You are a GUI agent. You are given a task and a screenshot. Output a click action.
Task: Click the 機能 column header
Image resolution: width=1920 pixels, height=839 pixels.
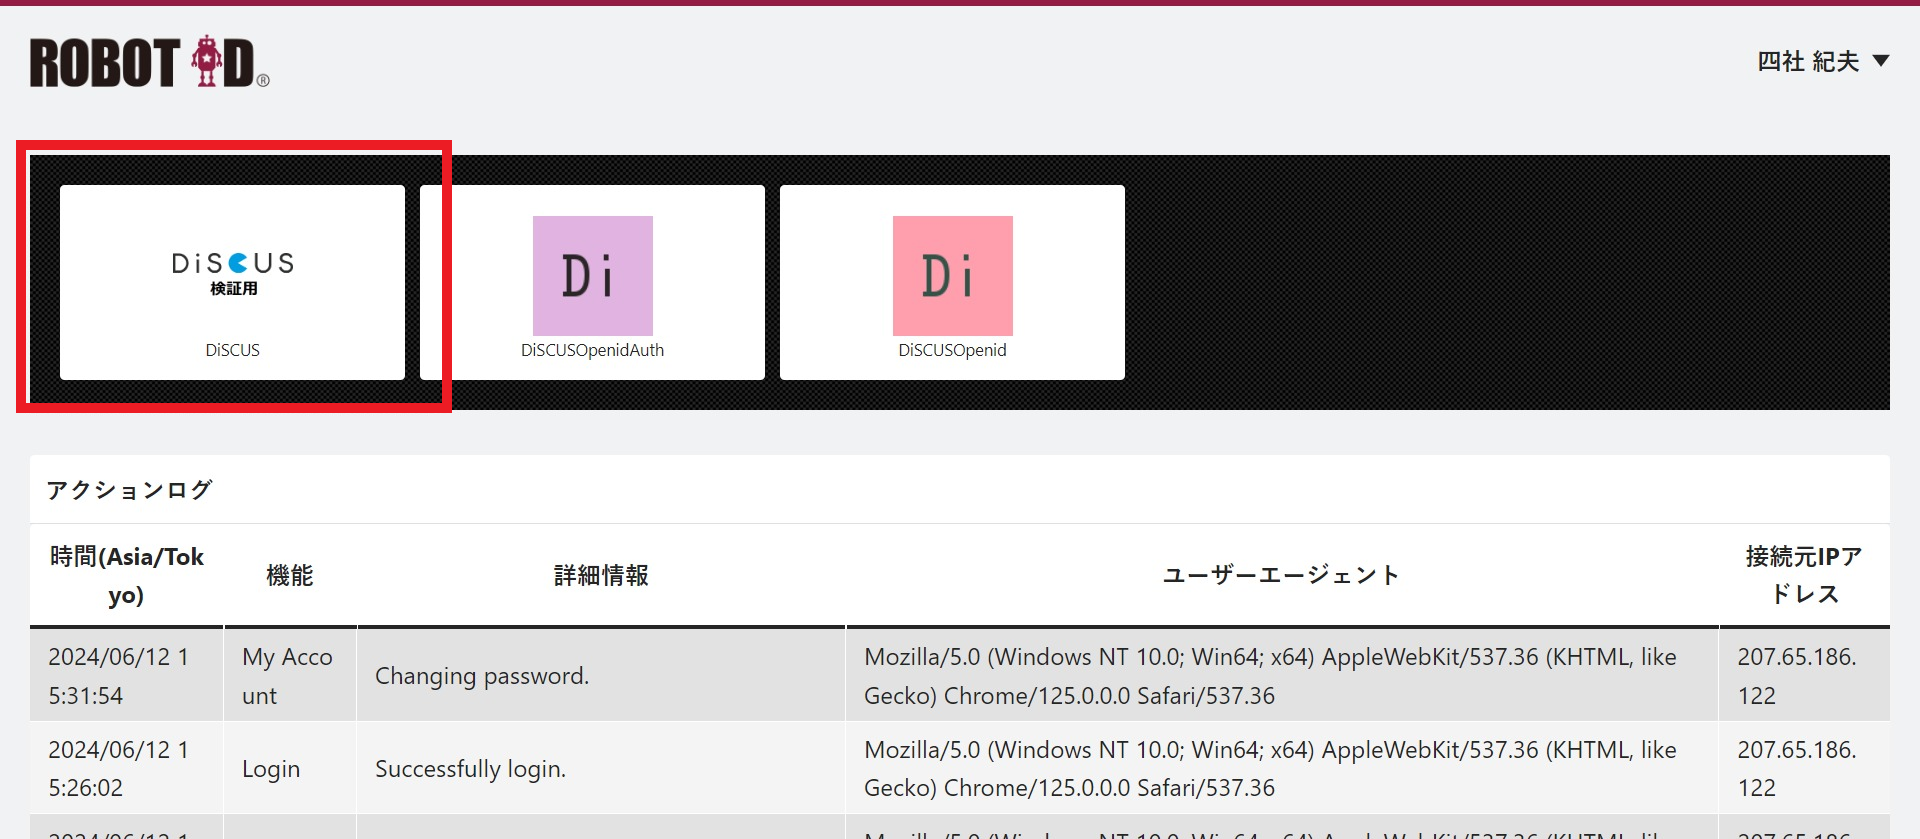(290, 576)
